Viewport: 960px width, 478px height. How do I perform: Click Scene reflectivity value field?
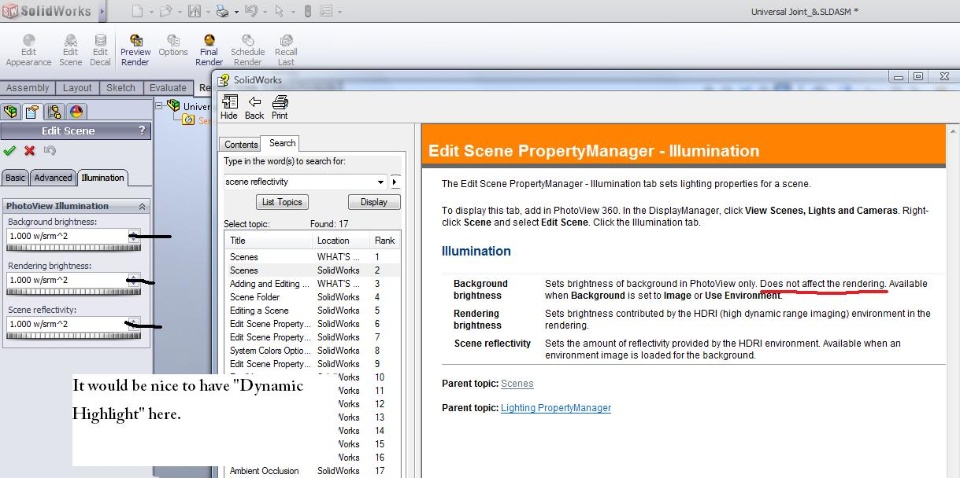click(x=67, y=324)
